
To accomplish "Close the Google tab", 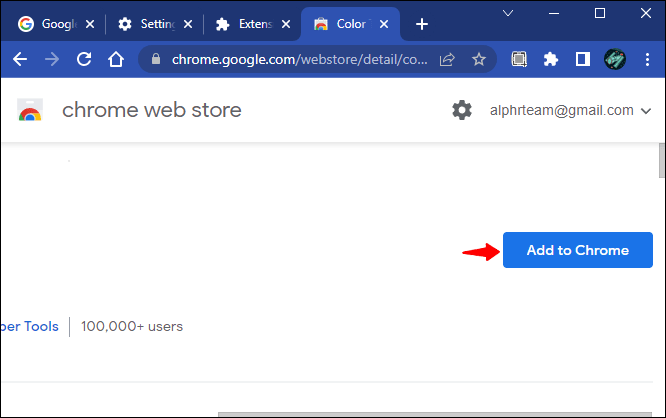I will [x=90, y=24].
